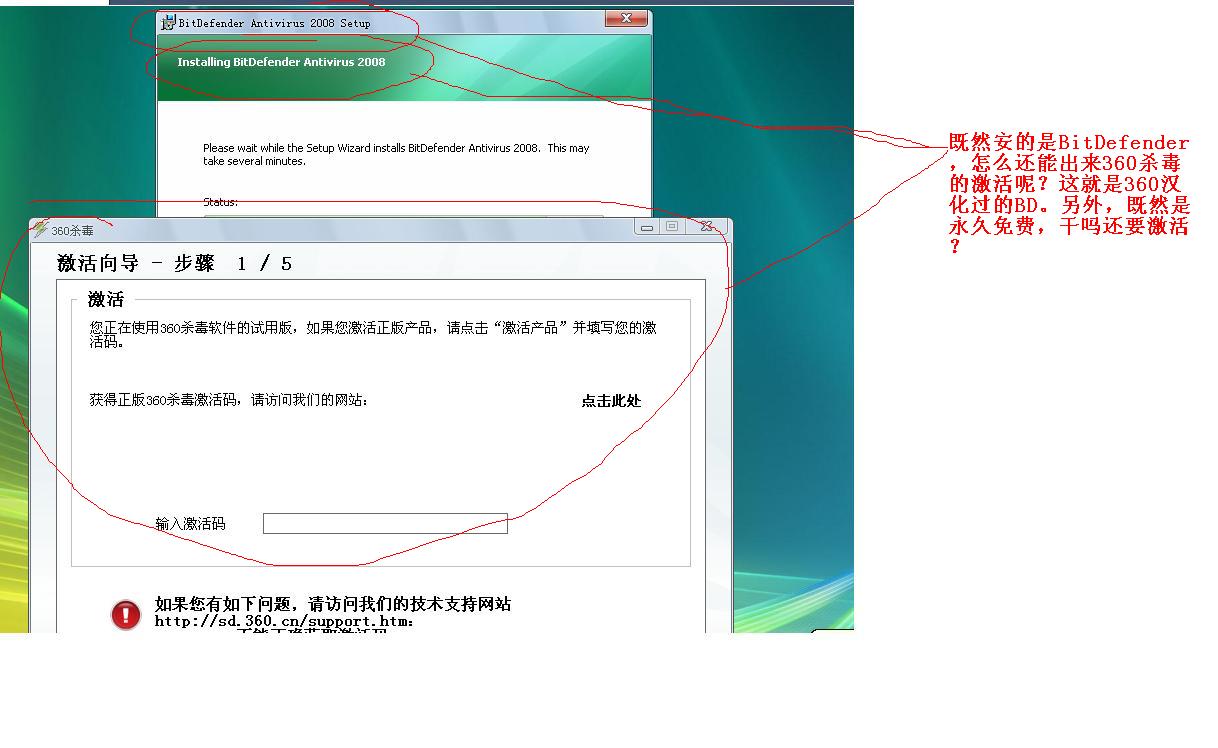This screenshot has height=748, width=1218.
Task: Click the 如果您有如下问题 support heading text
Action: pyautogui.click(x=333, y=604)
